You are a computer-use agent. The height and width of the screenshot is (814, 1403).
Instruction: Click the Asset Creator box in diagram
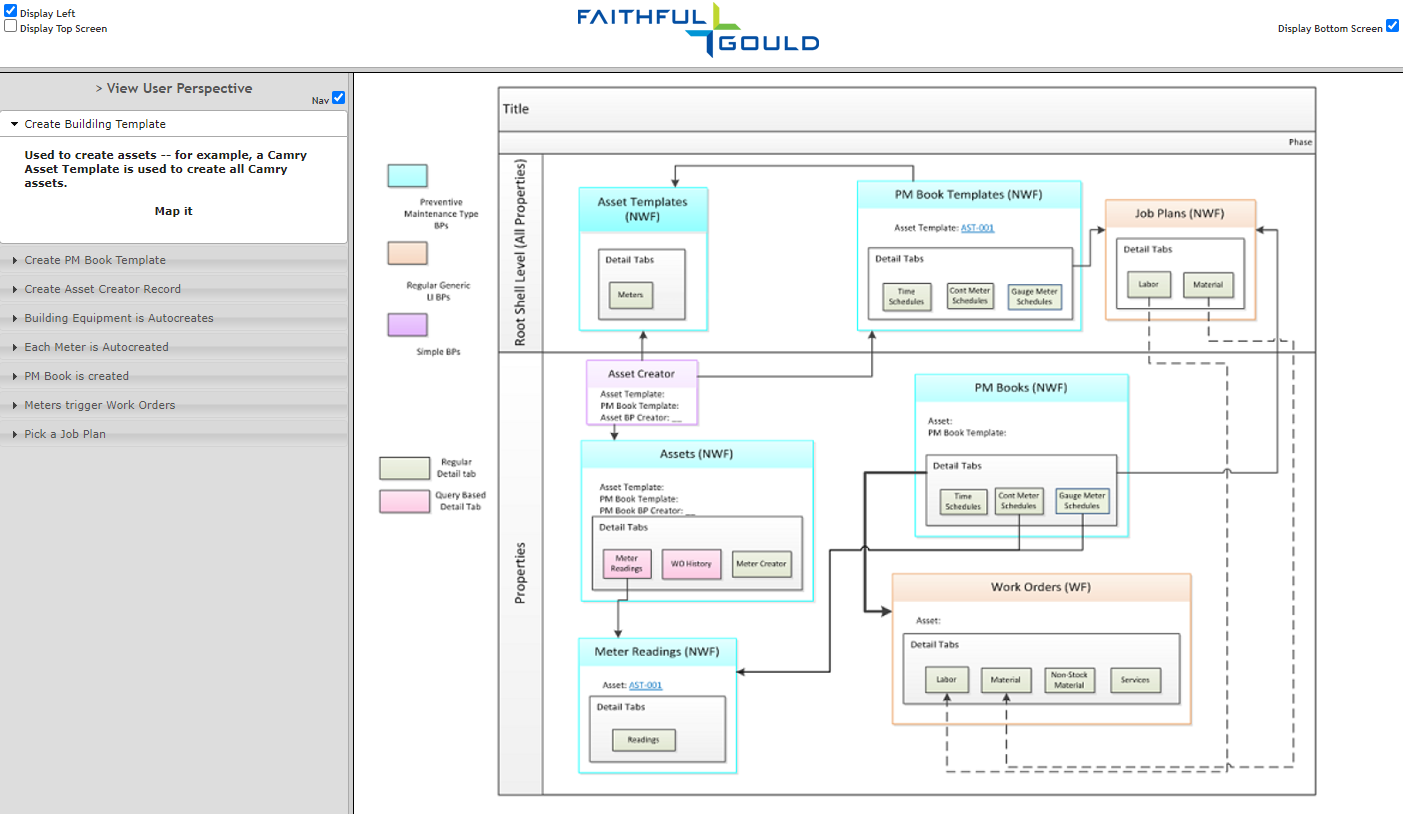pos(641,374)
